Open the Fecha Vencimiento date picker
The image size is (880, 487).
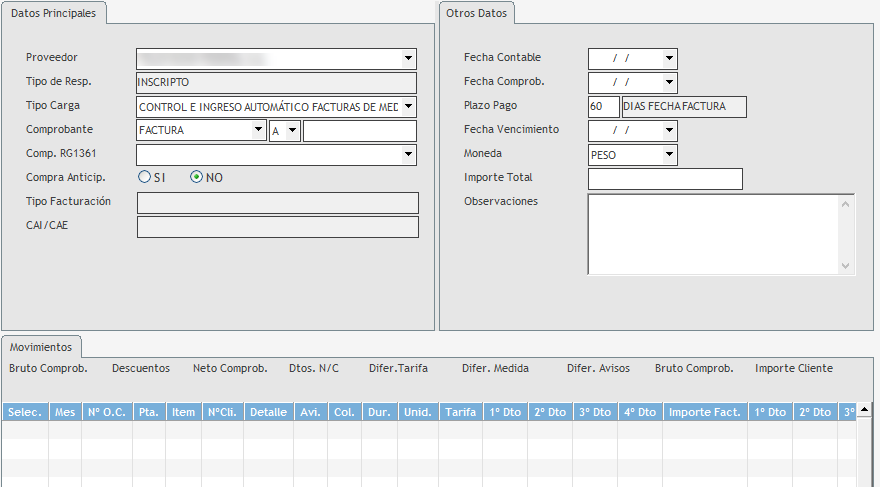tap(669, 130)
